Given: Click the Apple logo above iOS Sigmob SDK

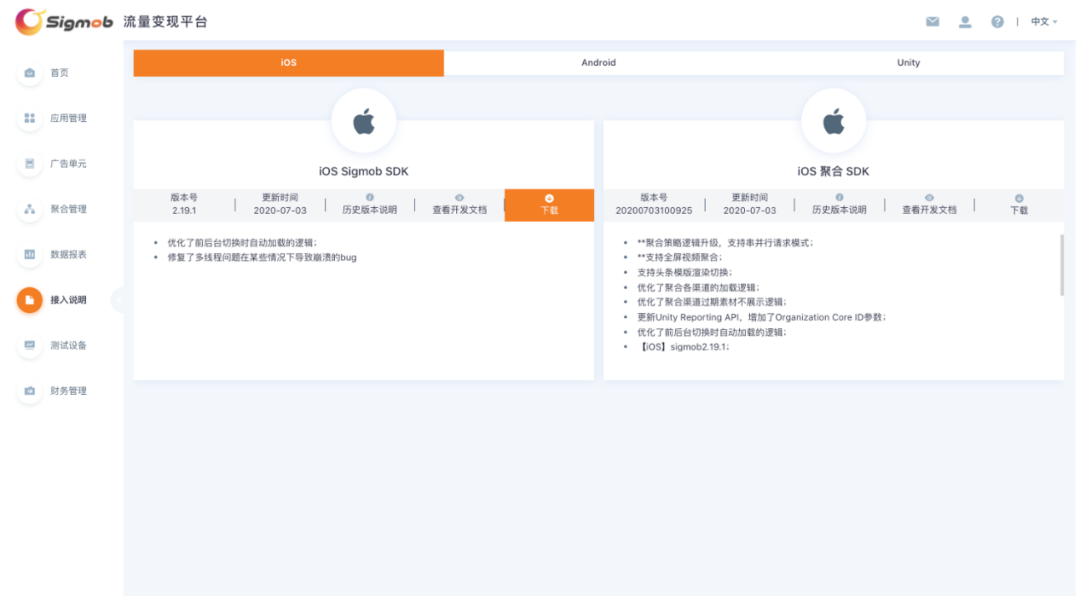Looking at the screenshot, I should [x=364, y=122].
